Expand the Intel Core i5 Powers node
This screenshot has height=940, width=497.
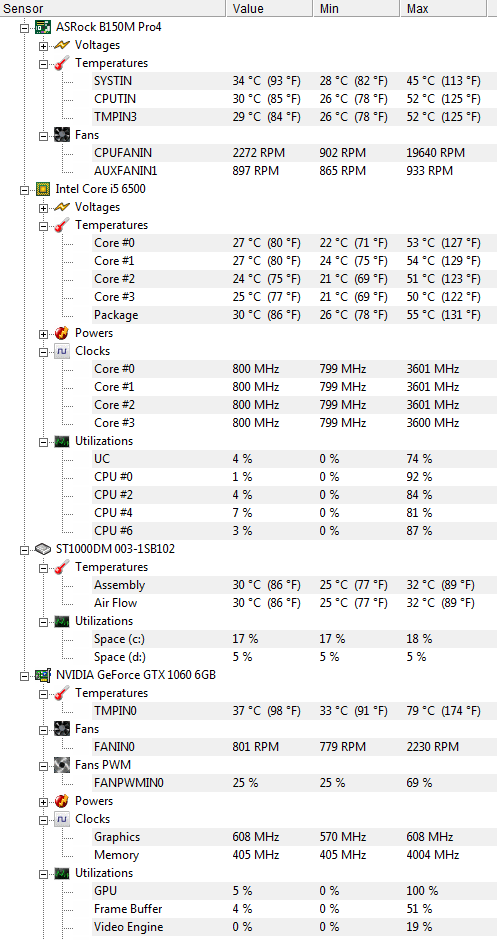(x=43, y=333)
